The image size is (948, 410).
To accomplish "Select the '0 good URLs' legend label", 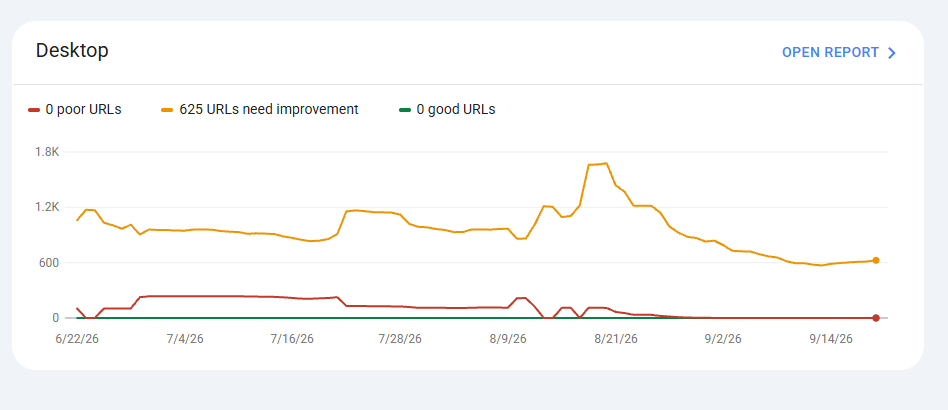I will 456,110.
